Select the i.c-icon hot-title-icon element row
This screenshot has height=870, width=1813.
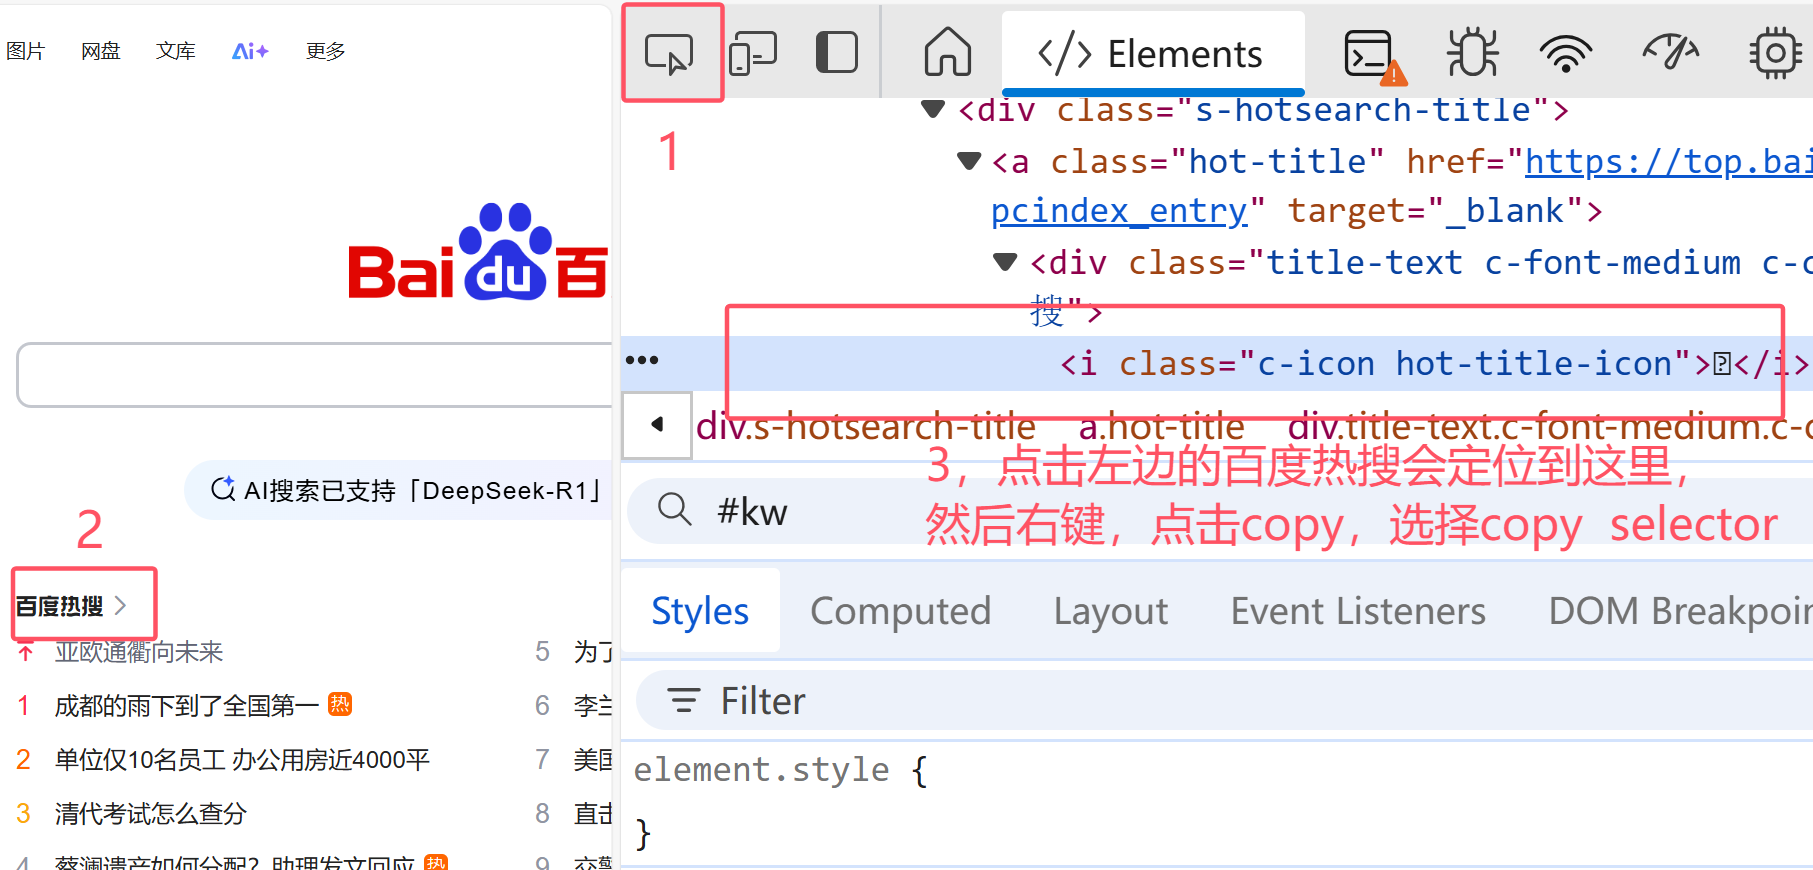click(x=1217, y=363)
